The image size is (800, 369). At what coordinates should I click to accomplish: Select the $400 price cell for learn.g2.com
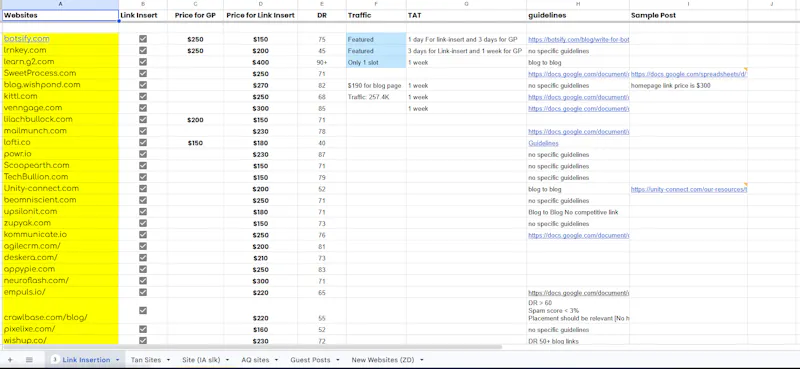260,62
